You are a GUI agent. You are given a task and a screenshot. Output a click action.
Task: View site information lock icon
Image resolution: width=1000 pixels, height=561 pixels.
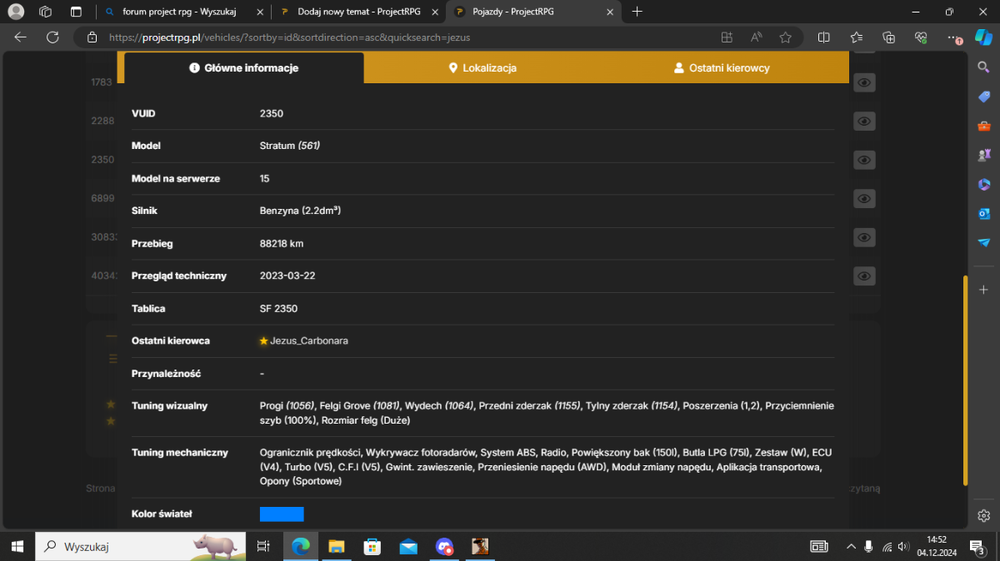(92, 38)
